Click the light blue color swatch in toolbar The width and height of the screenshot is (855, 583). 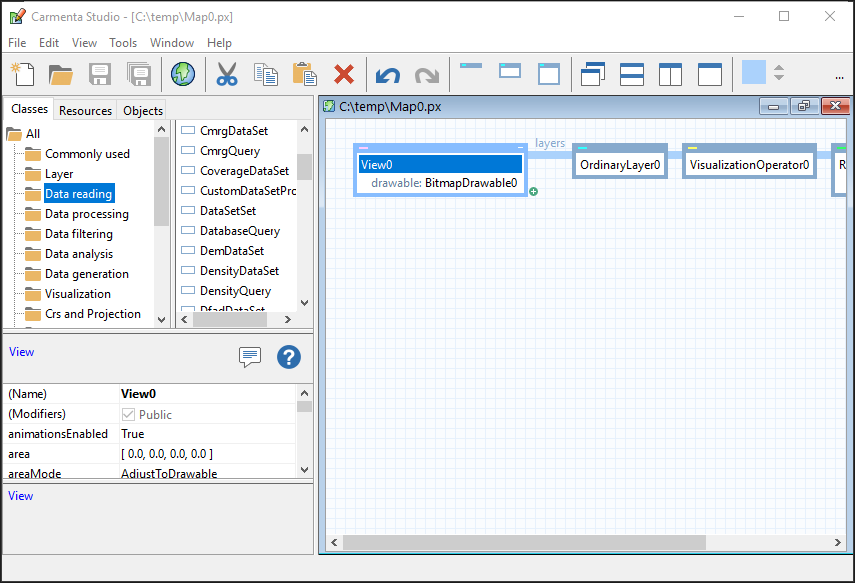pos(753,73)
